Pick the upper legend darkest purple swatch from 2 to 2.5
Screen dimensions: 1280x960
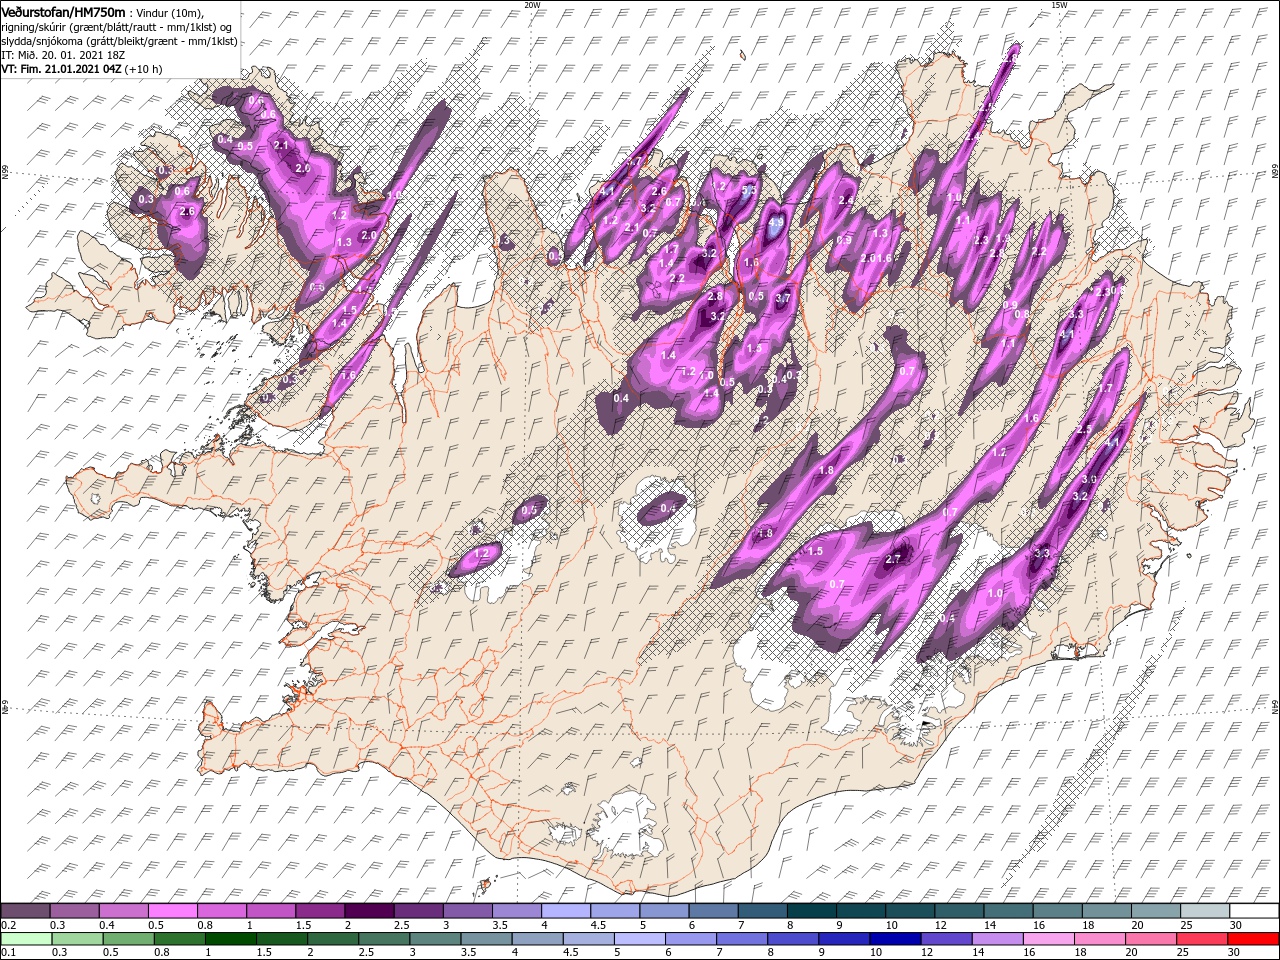coord(370,911)
